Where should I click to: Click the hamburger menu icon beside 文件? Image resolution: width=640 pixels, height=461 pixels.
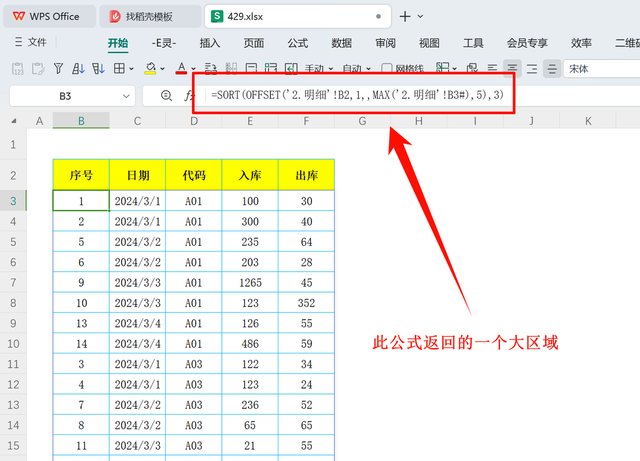pyautogui.click(x=18, y=42)
